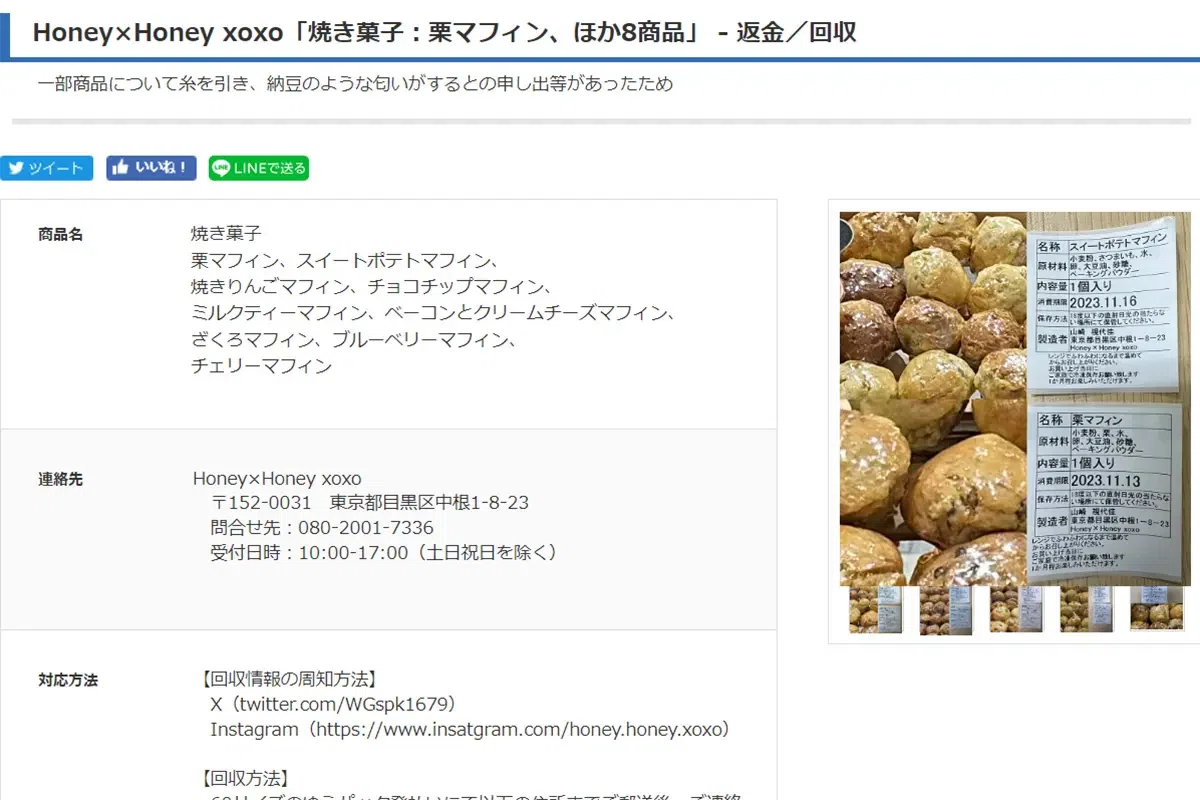Click the recall reason text under the title
1200x800 pixels.
click(356, 84)
